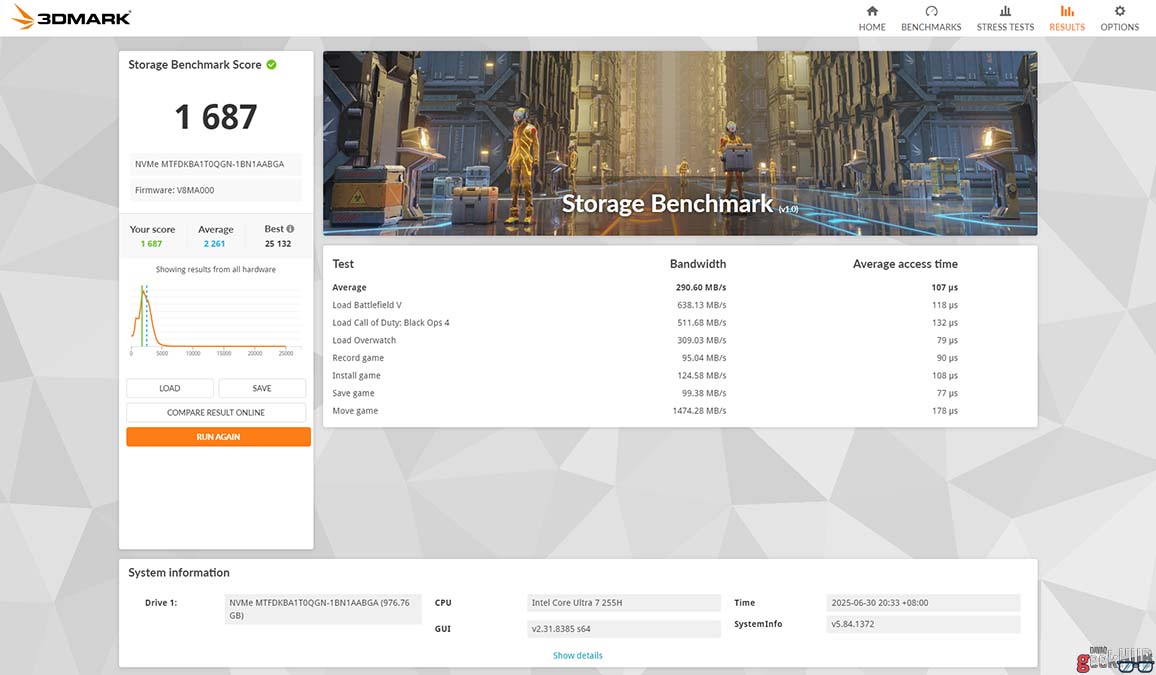Click the Storage Benchmark Score heading

pyautogui.click(x=195, y=65)
